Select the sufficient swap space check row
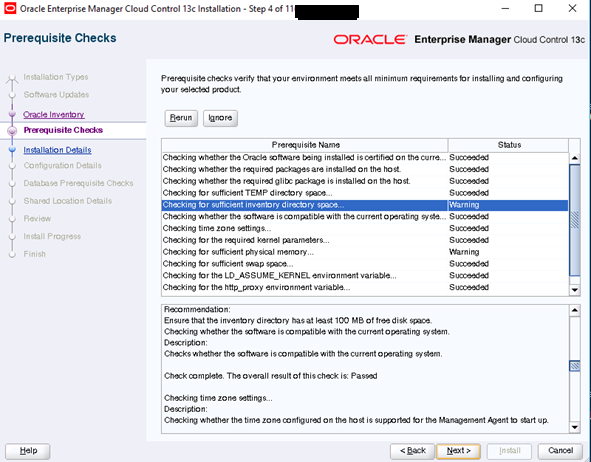Screen dimensions: 591x462 point(364,264)
